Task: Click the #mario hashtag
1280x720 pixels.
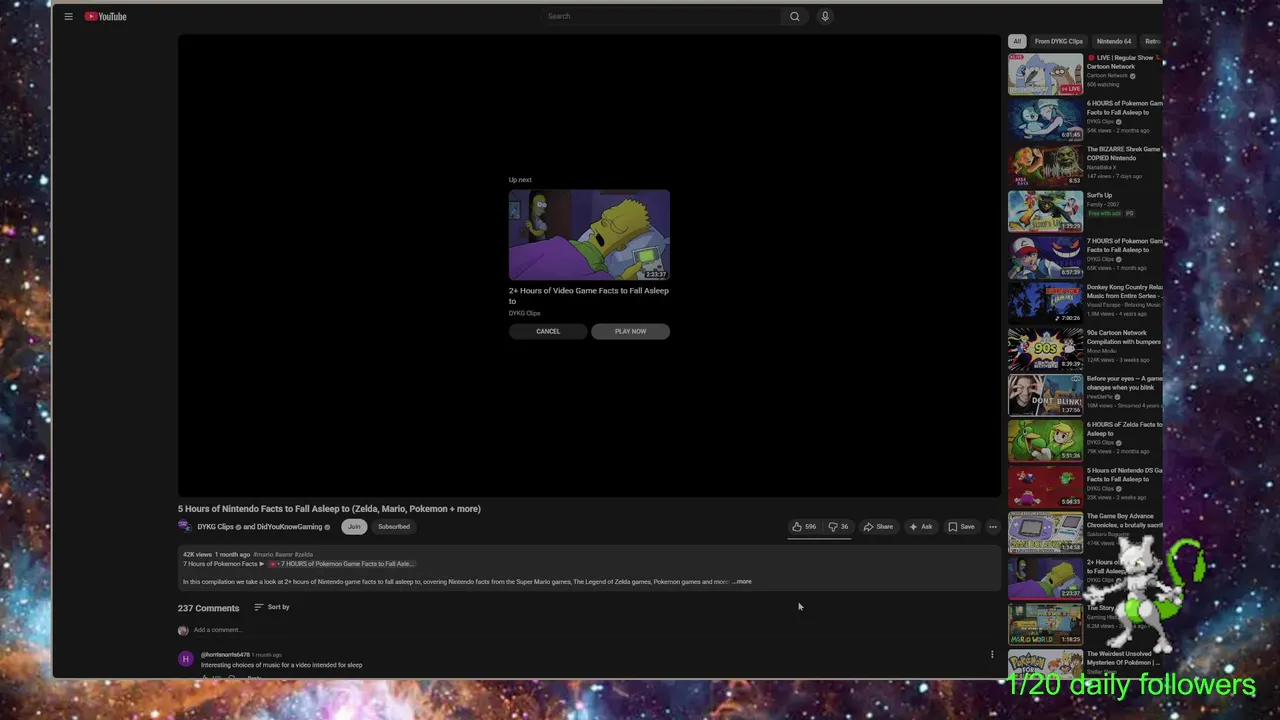Action: click(x=263, y=554)
